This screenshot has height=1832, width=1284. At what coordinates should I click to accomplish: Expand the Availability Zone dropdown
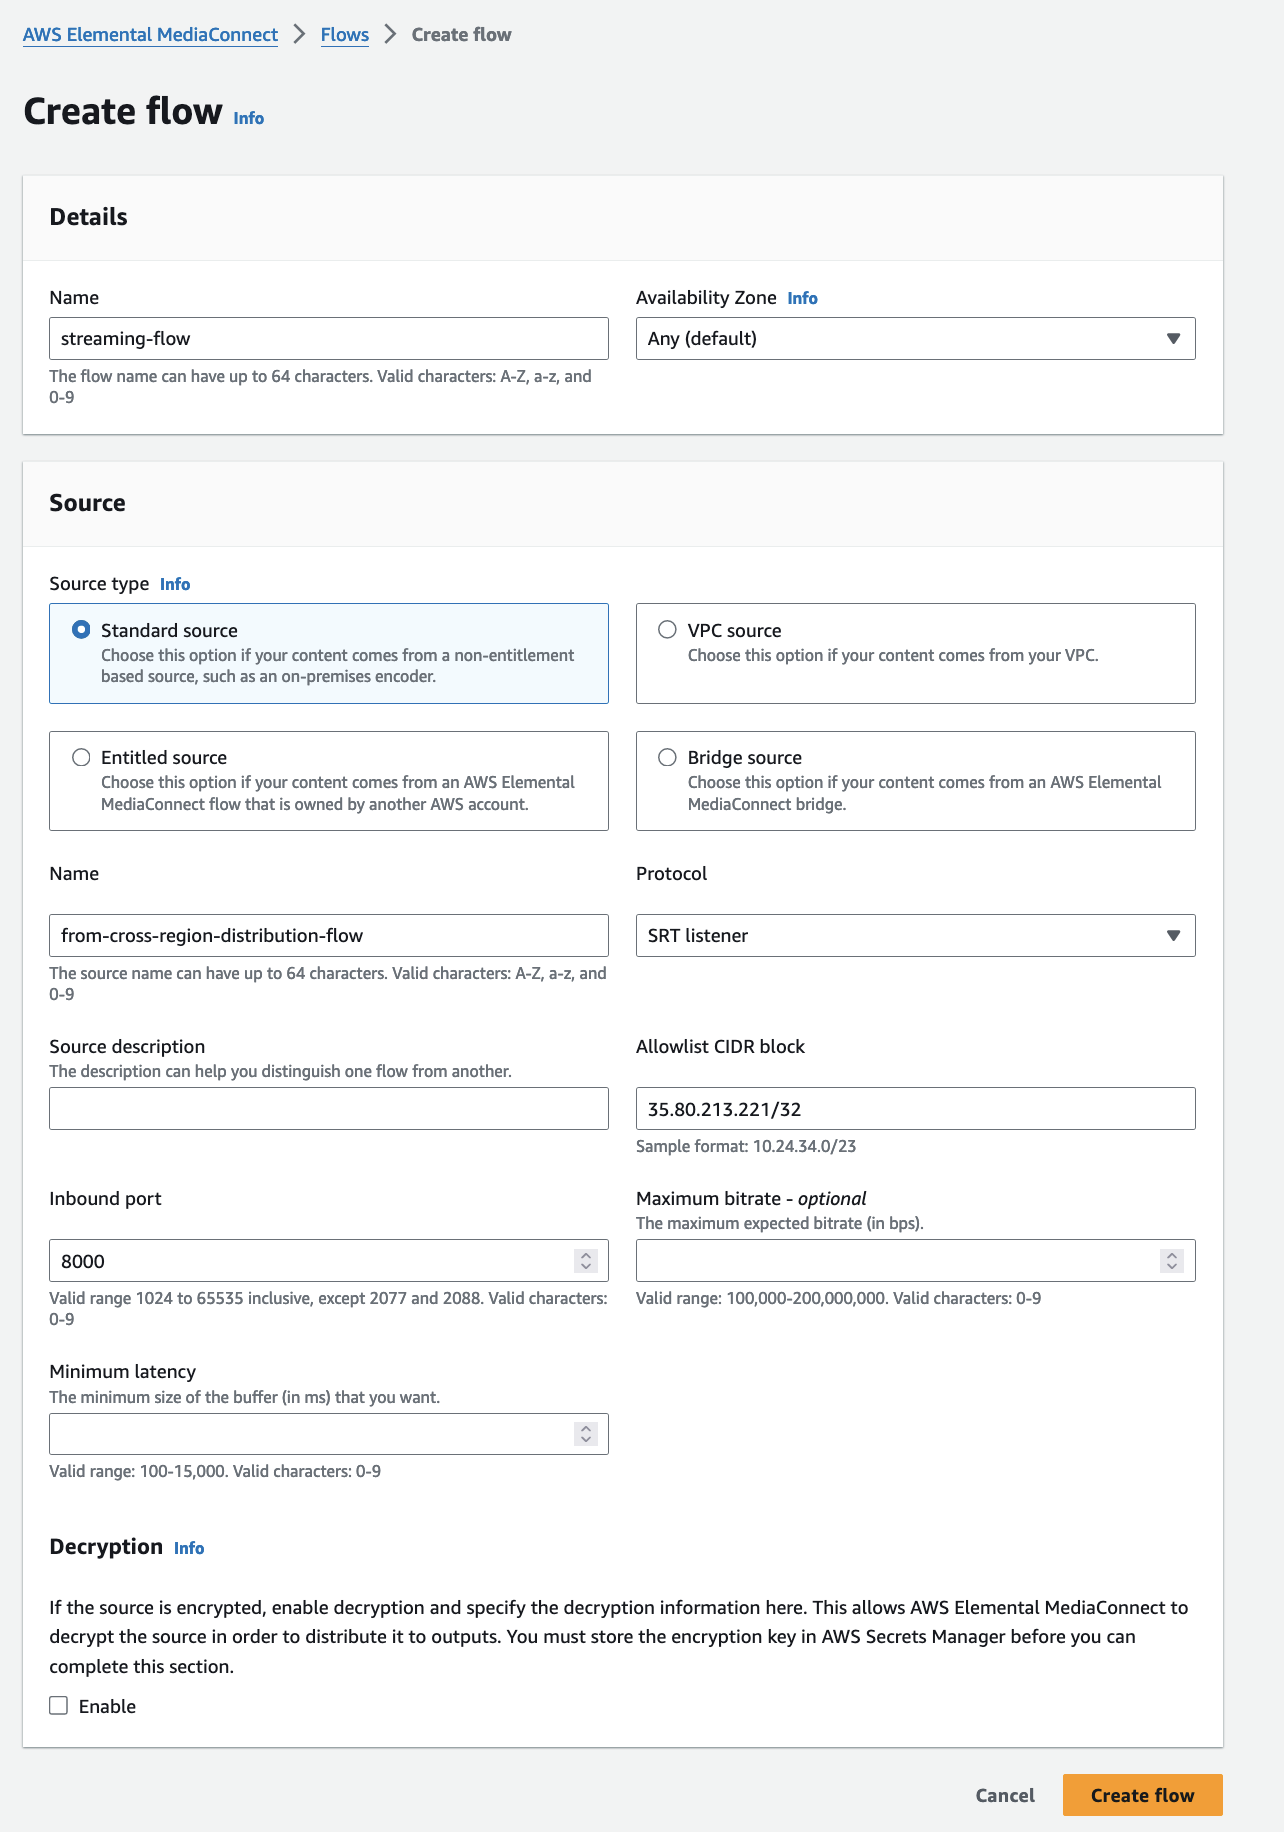(915, 339)
